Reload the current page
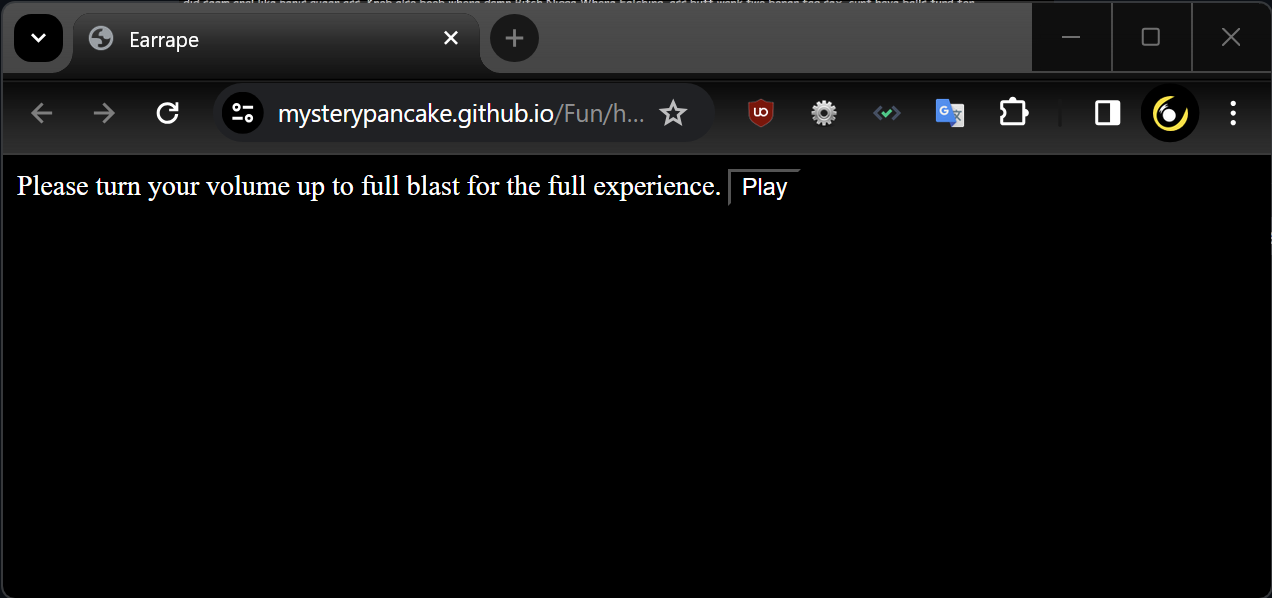Screen dimensions: 1272x598 point(168,113)
